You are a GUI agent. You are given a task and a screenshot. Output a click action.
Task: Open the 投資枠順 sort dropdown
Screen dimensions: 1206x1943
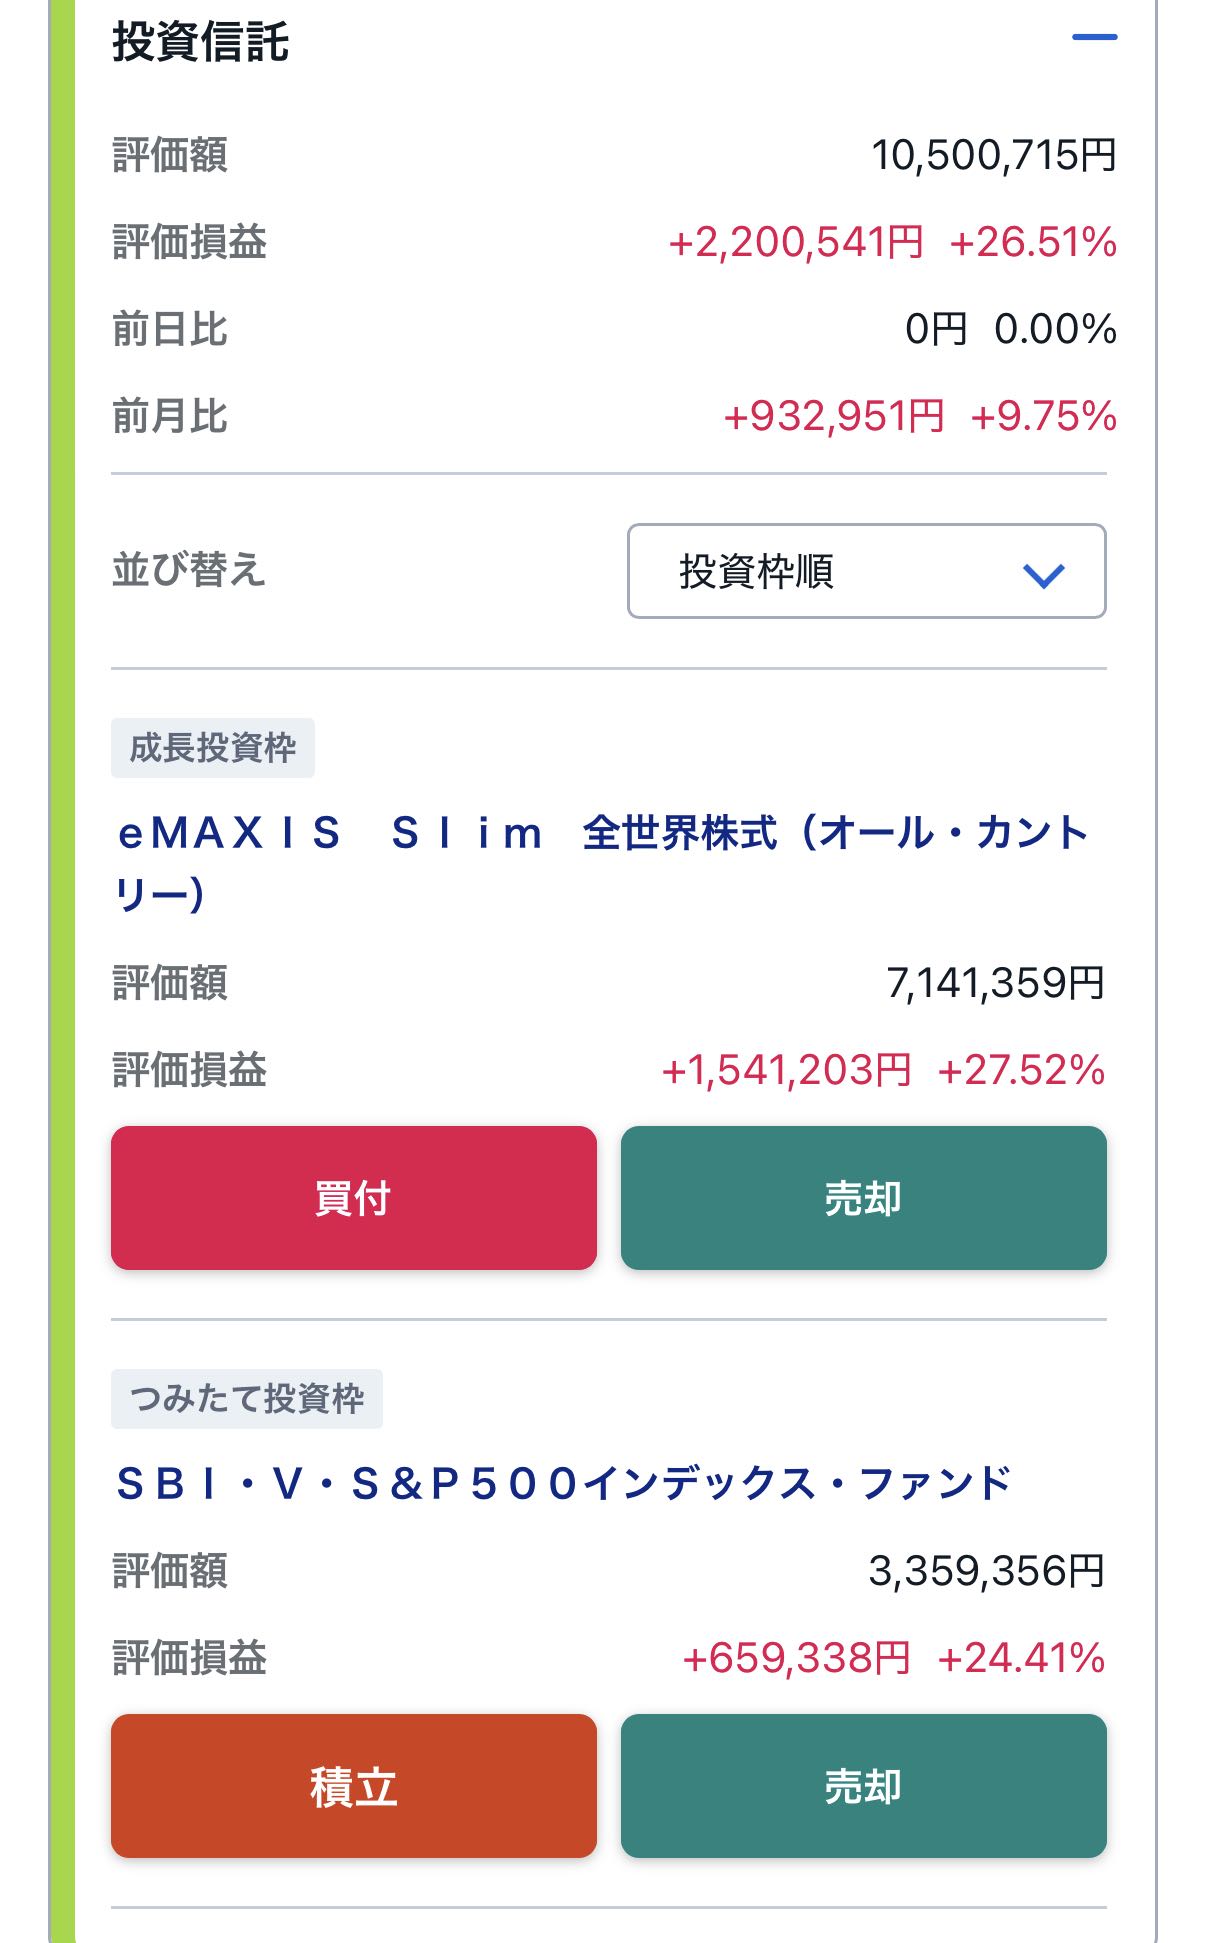865,571
